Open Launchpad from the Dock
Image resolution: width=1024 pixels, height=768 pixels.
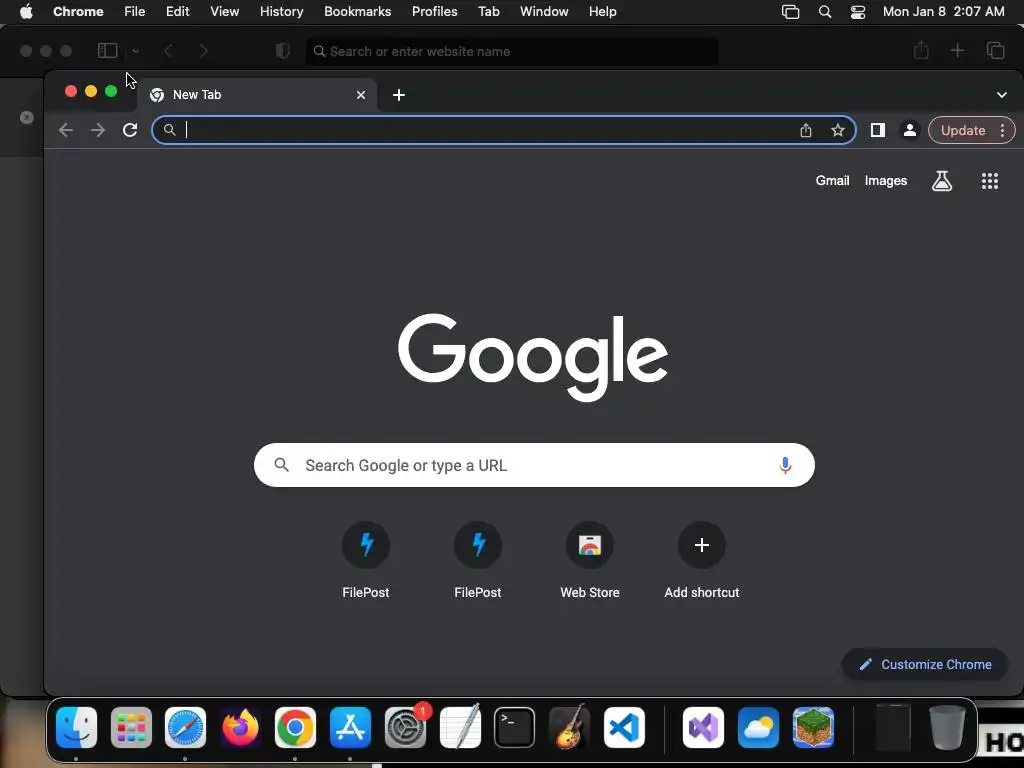(131, 728)
